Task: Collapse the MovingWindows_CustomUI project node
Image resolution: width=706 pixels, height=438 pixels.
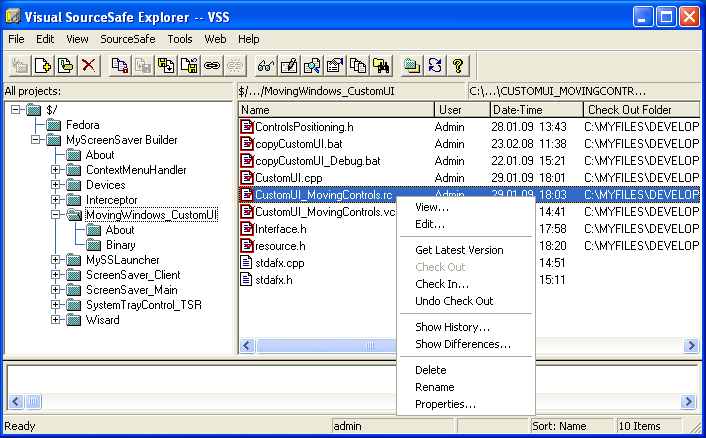Action: pos(55,215)
